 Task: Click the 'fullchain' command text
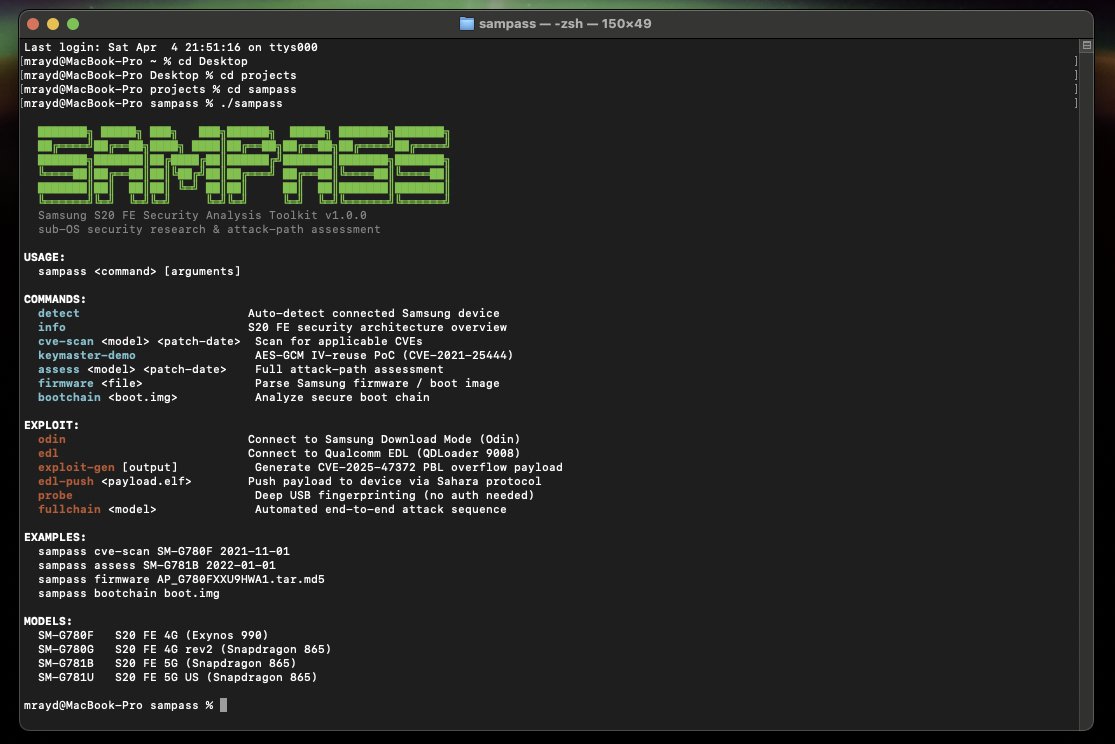69,509
